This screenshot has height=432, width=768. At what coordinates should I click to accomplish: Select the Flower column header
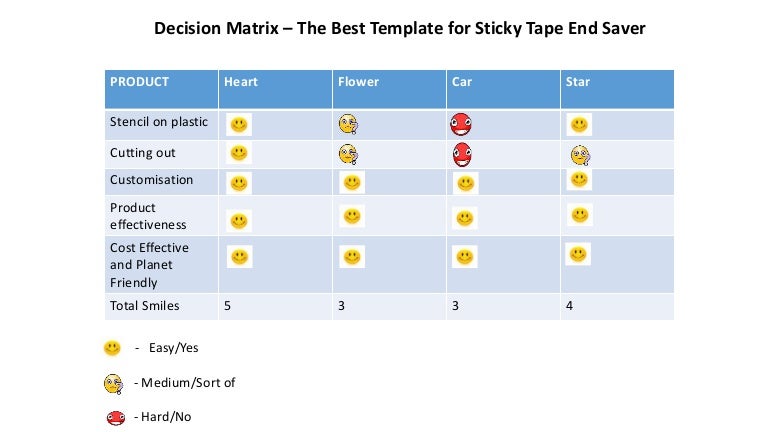(358, 82)
